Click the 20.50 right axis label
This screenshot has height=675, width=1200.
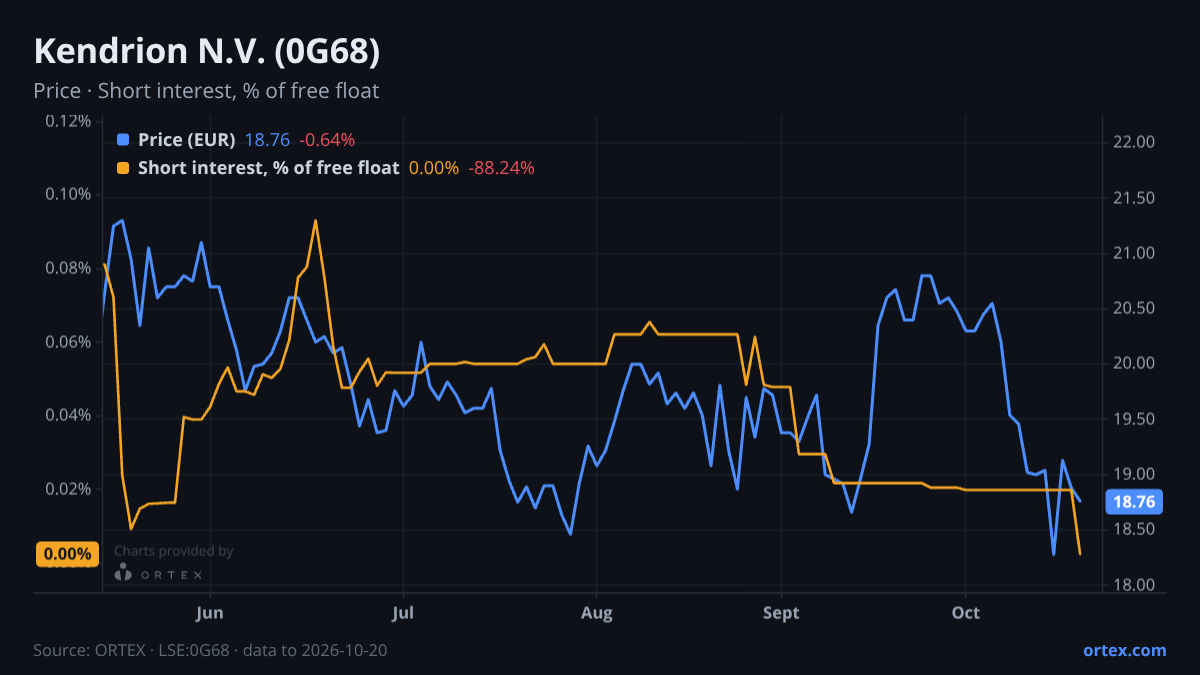click(1134, 308)
